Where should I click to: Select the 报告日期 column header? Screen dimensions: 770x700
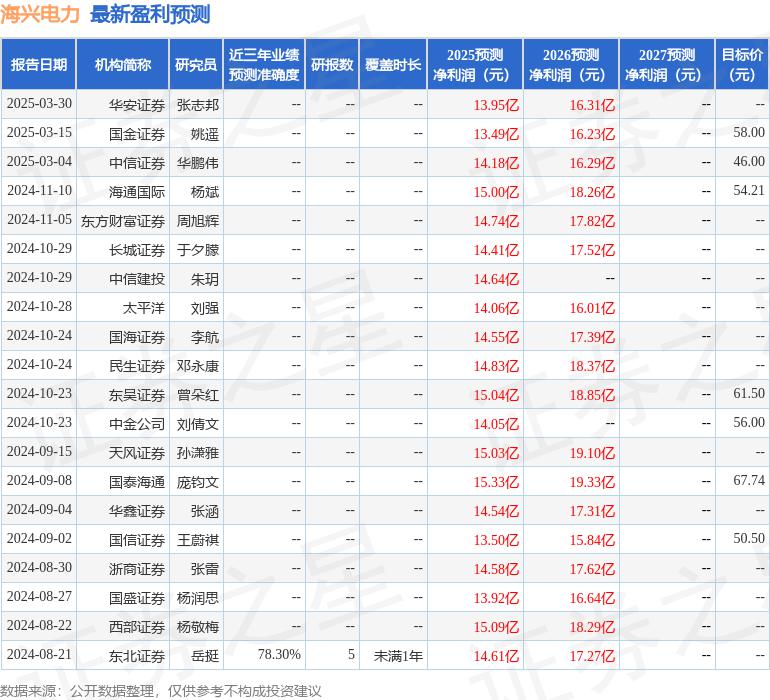[39, 64]
